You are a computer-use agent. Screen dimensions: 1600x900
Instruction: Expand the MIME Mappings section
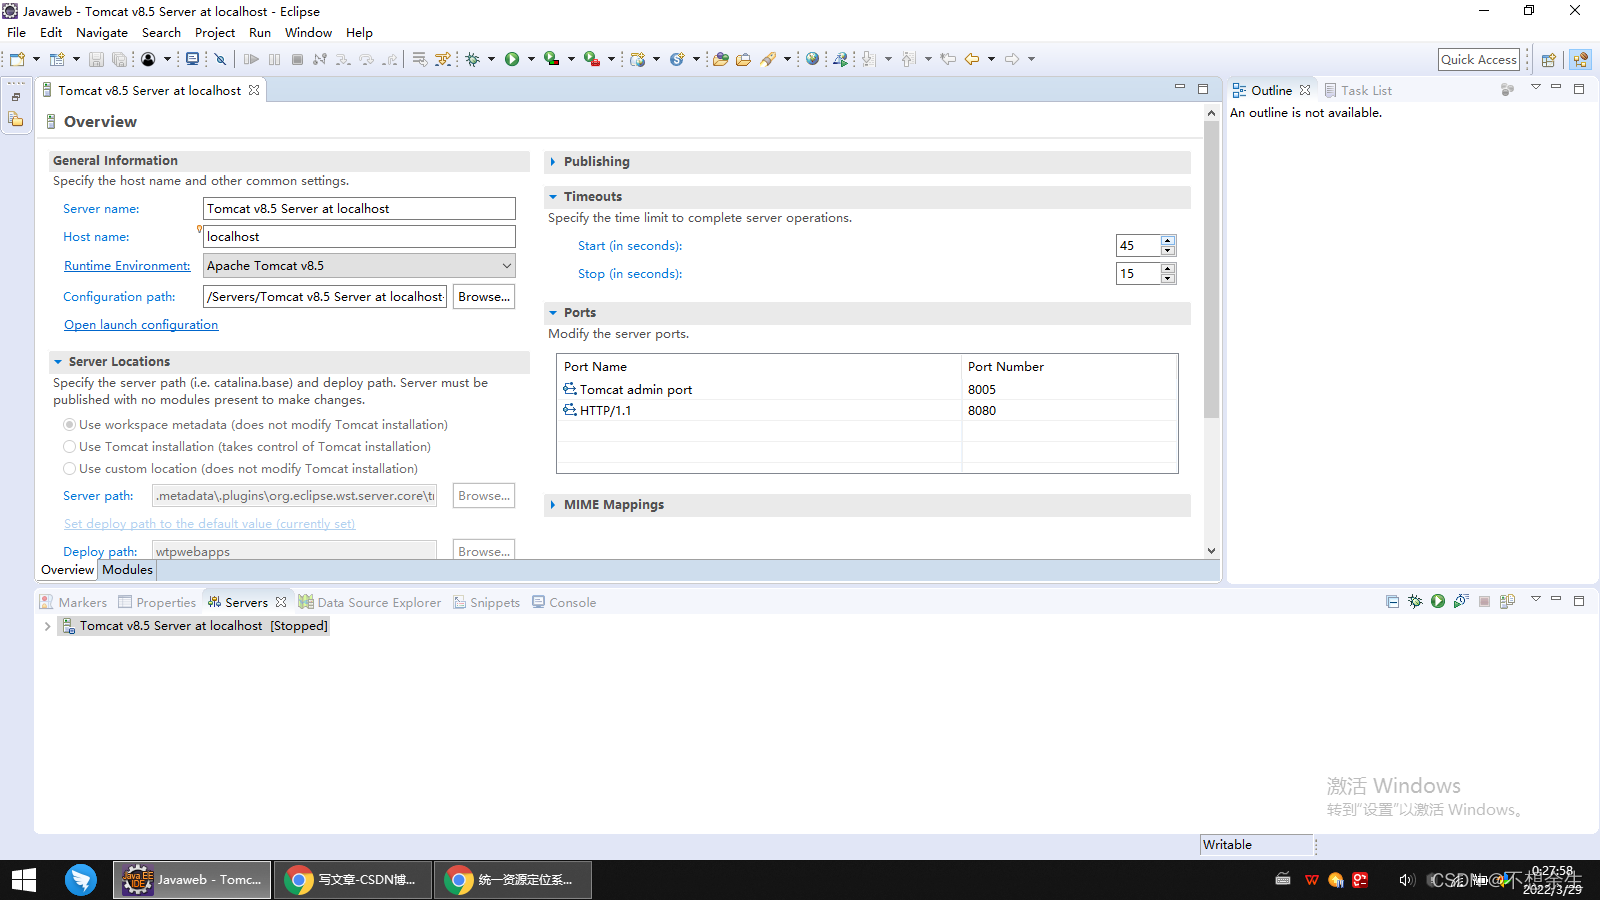pyautogui.click(x=553, y=505)
